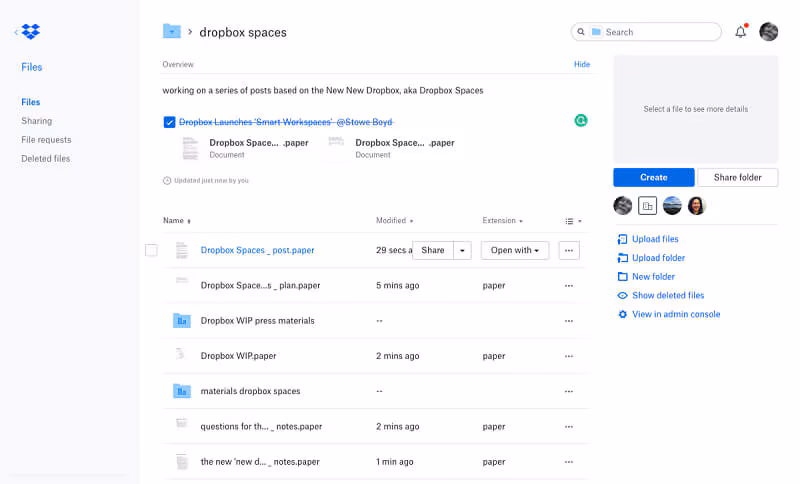Image resolution: width=800 pixels, height=484 pixels.
Task: Select Files in sidebar navigation
Action: [31, 102]
